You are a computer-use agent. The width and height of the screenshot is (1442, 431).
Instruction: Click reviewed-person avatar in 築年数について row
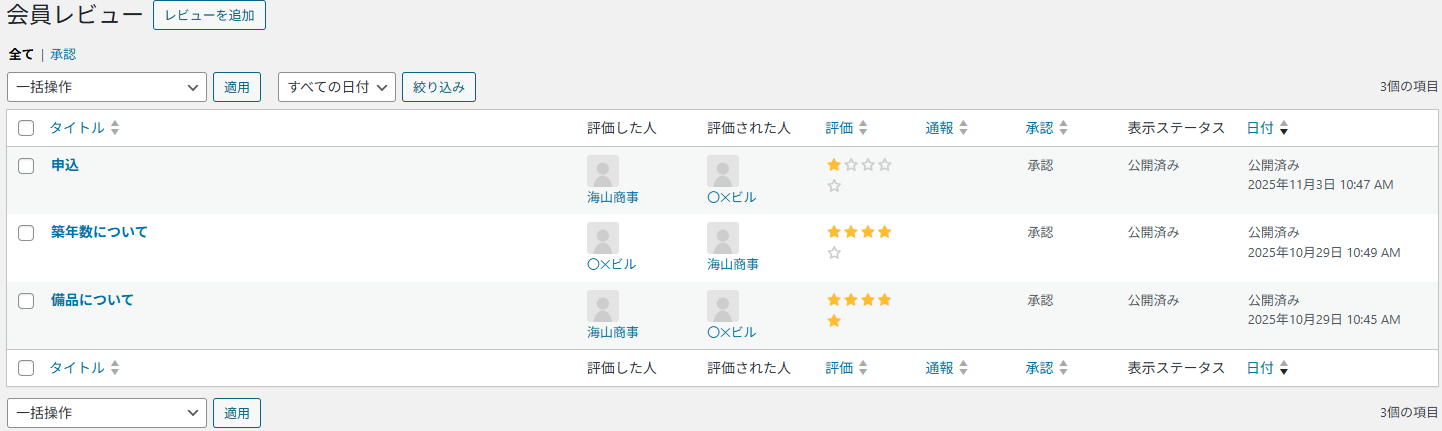pos(723,238)
